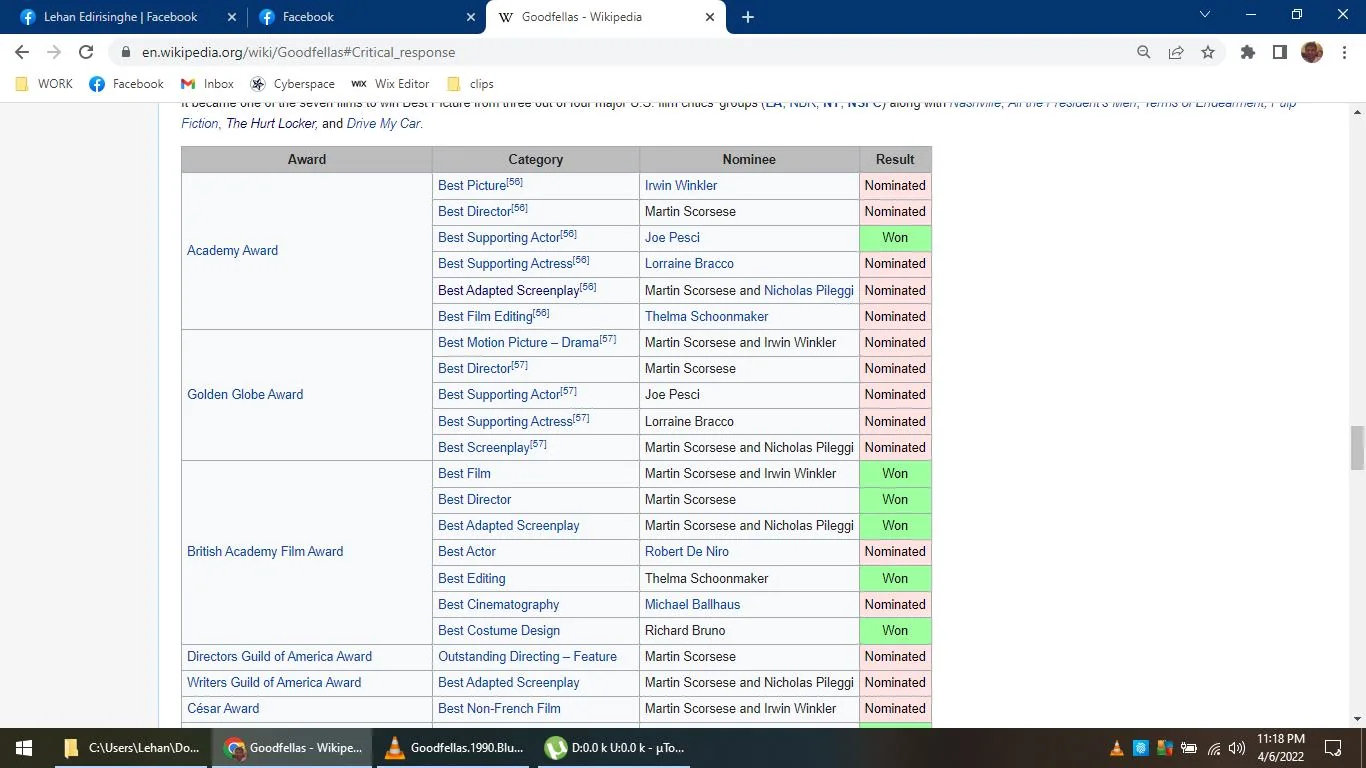Switch to the µTorrent taskbar window
Viewport: 1366px width, 768px height.
click(615, 748)
